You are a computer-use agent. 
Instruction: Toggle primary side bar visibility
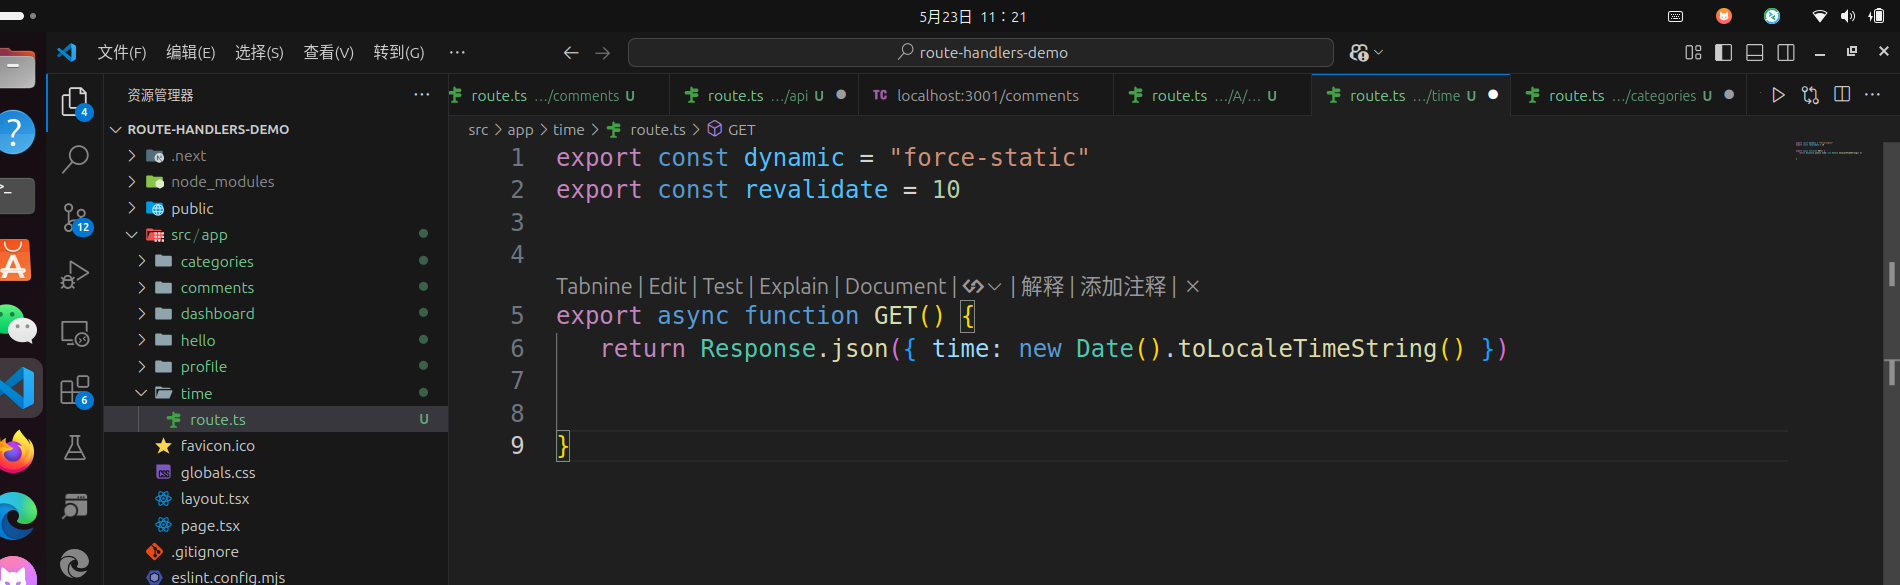1723,52
